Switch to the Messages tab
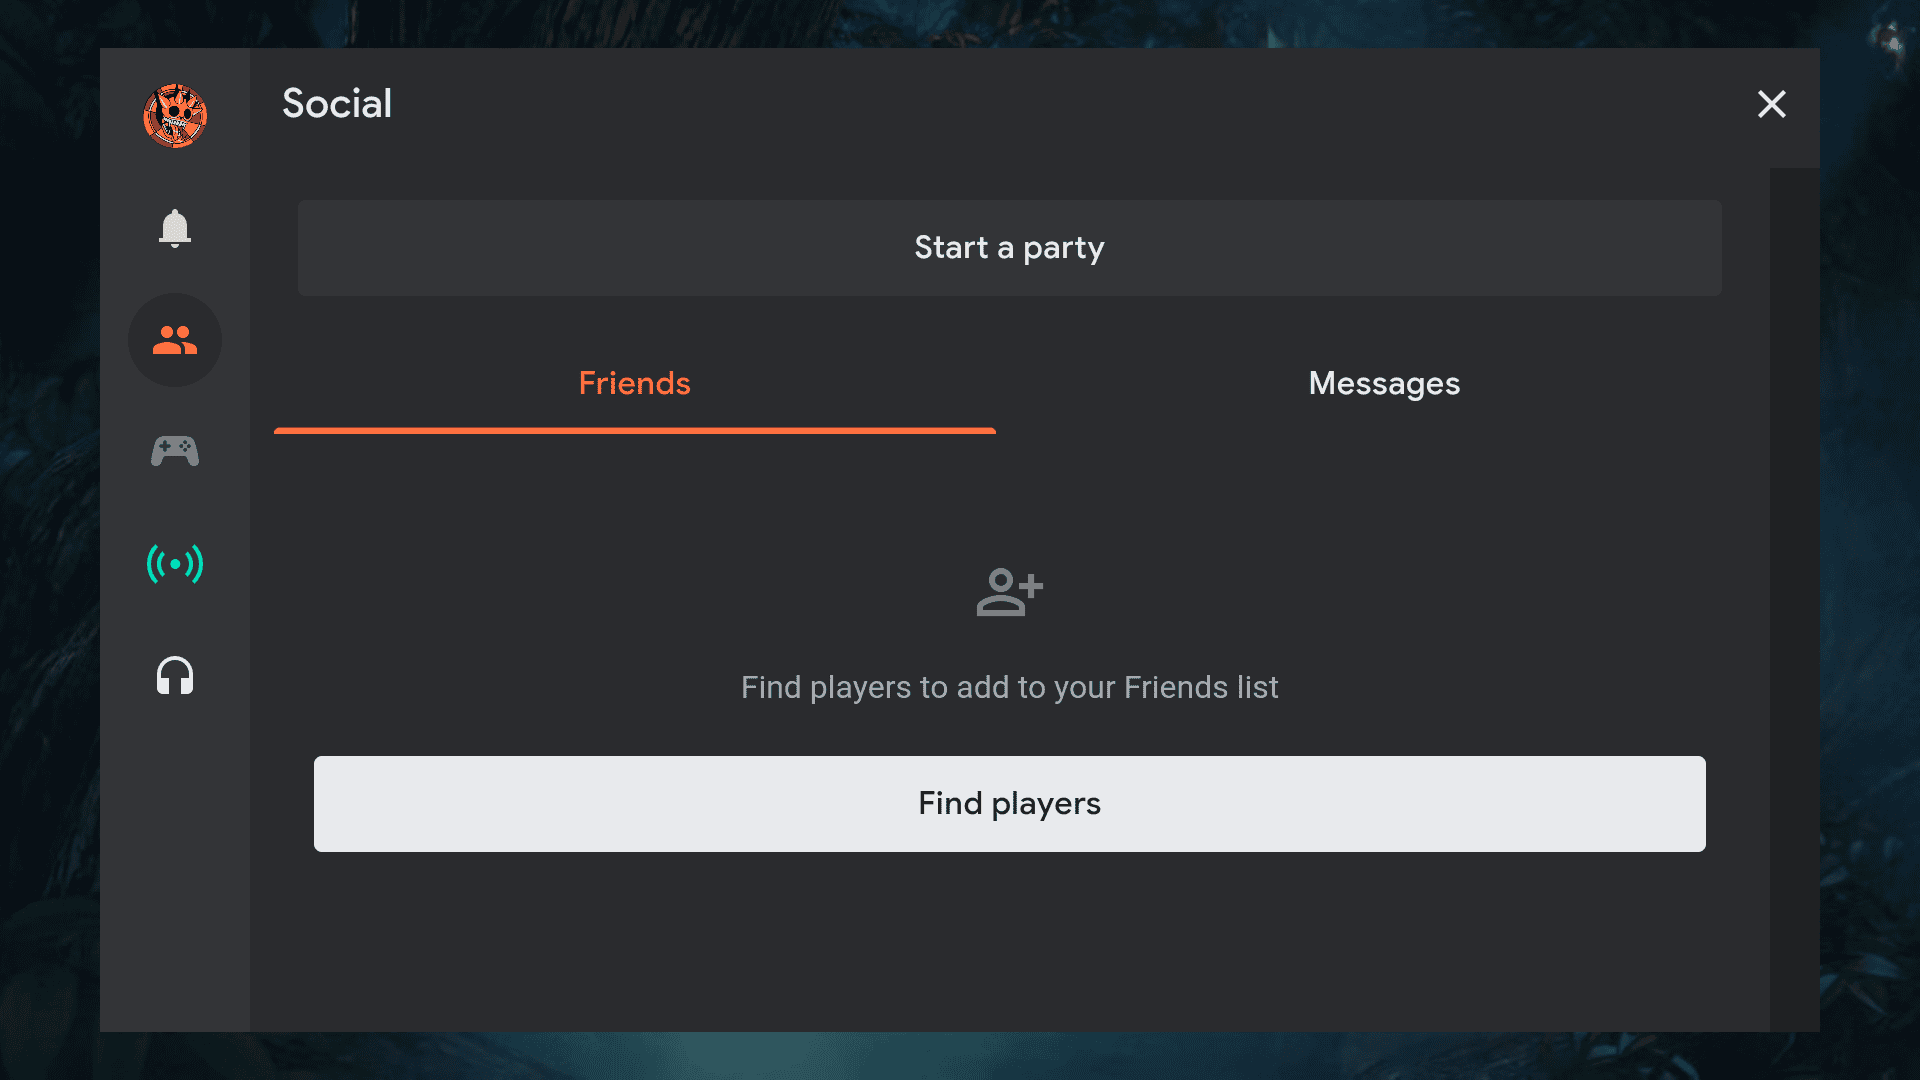This screenshot has height=1080, width=1920. [1384, 384]
